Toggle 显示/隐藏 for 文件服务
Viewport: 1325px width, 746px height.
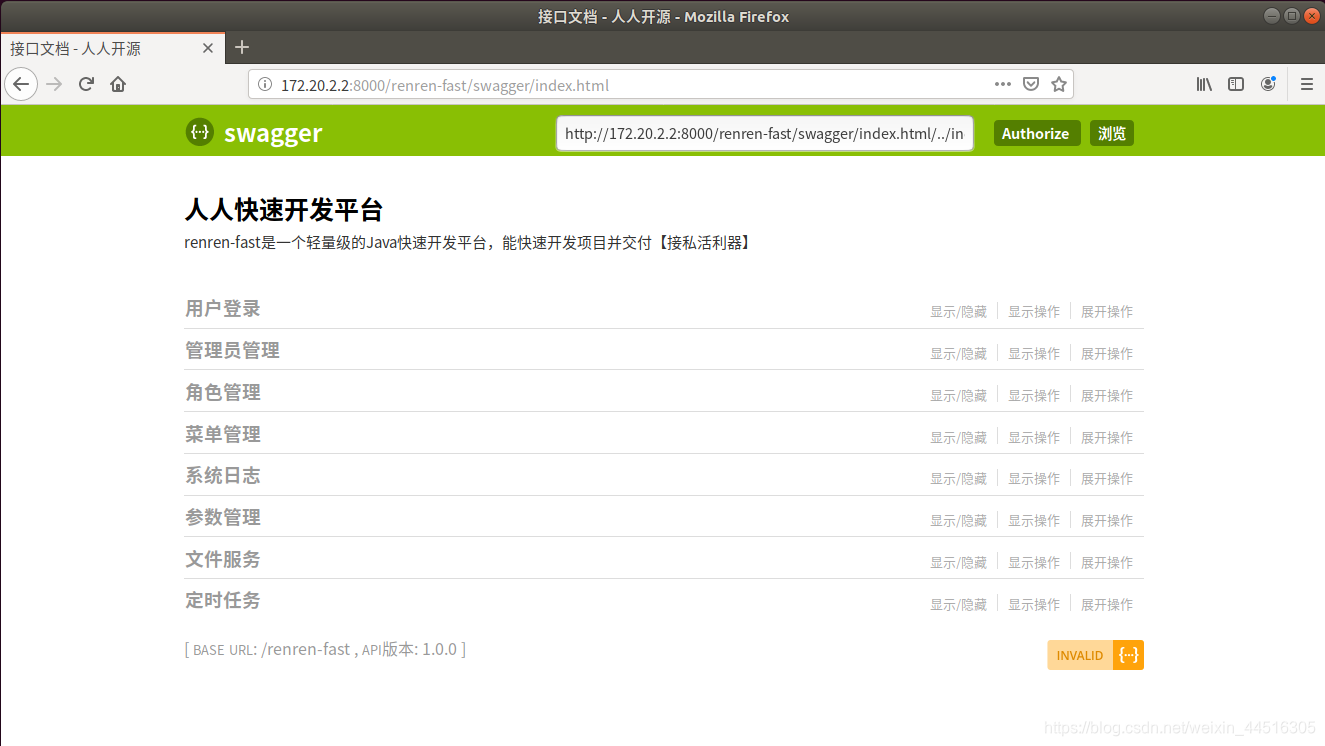point(958,563)
